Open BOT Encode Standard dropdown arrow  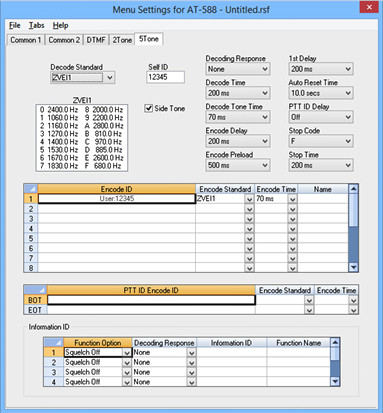[309, 300]
